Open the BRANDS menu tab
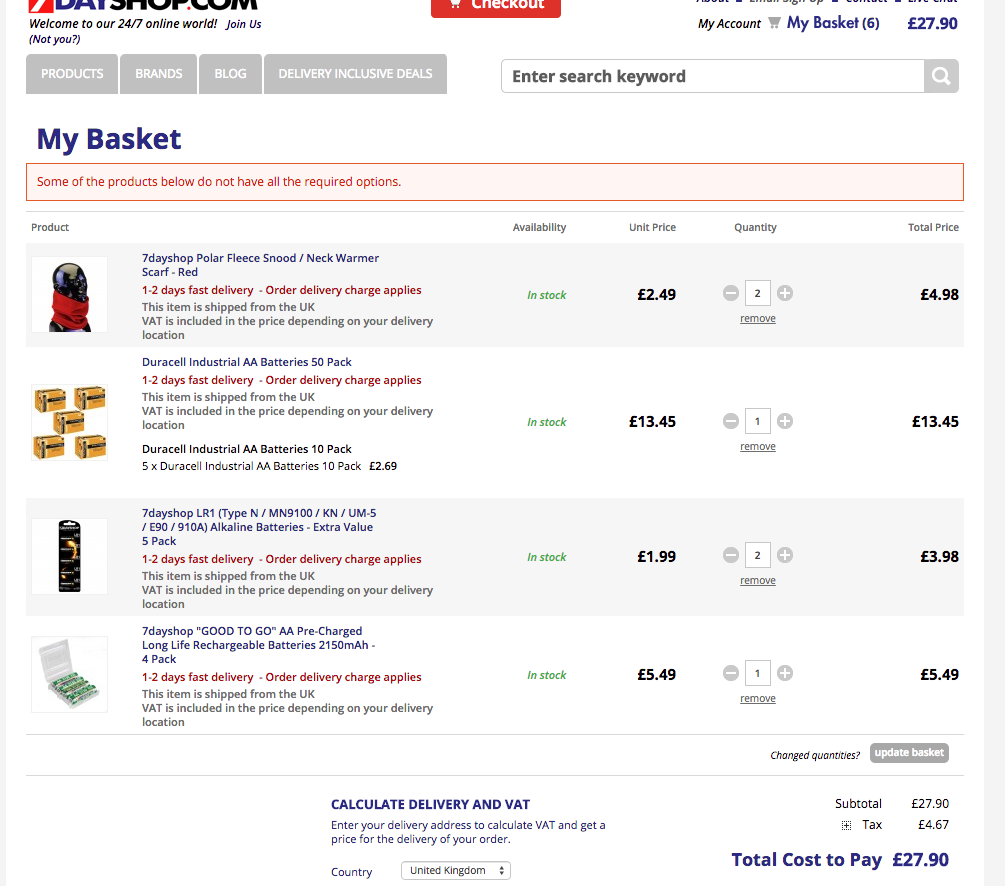 [x=158, y=74]
